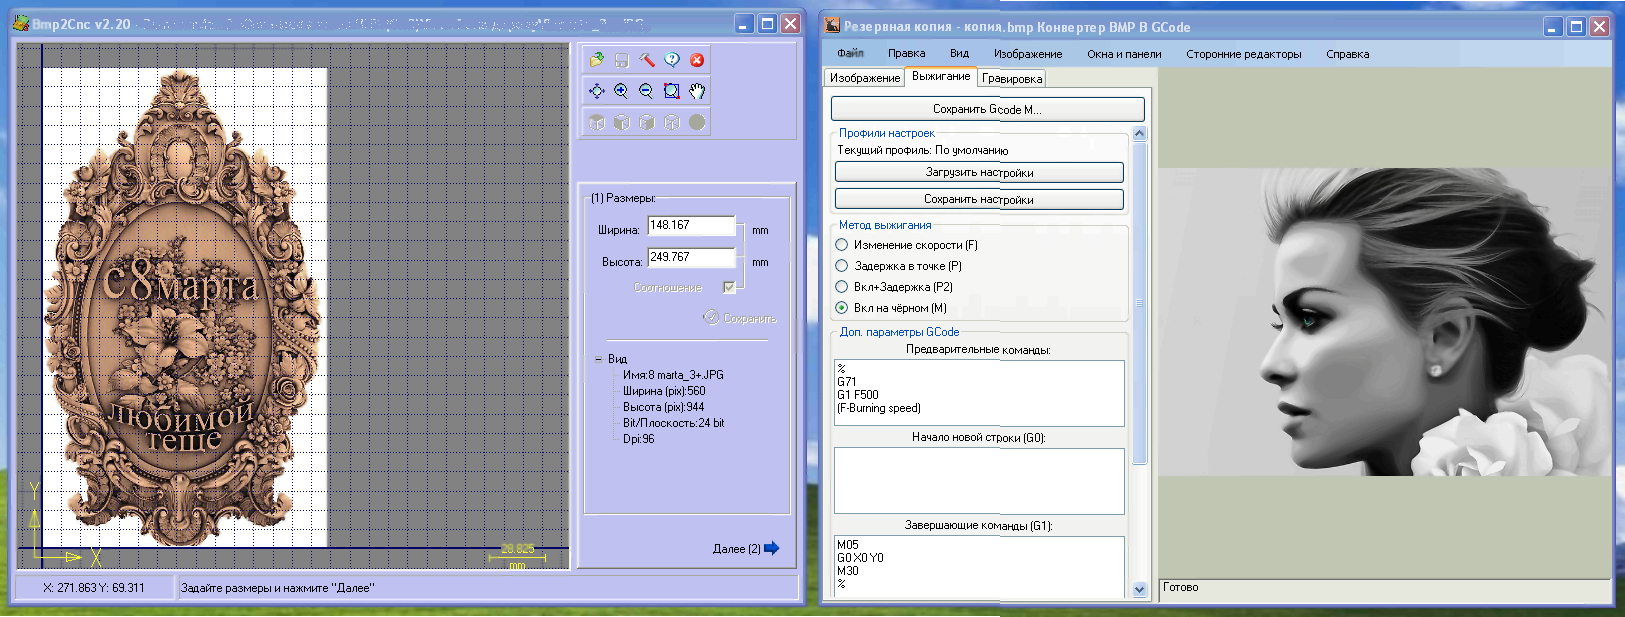Switch to the Изображение tab
The height and width of the screenshot is (617, 1625).
865,78
